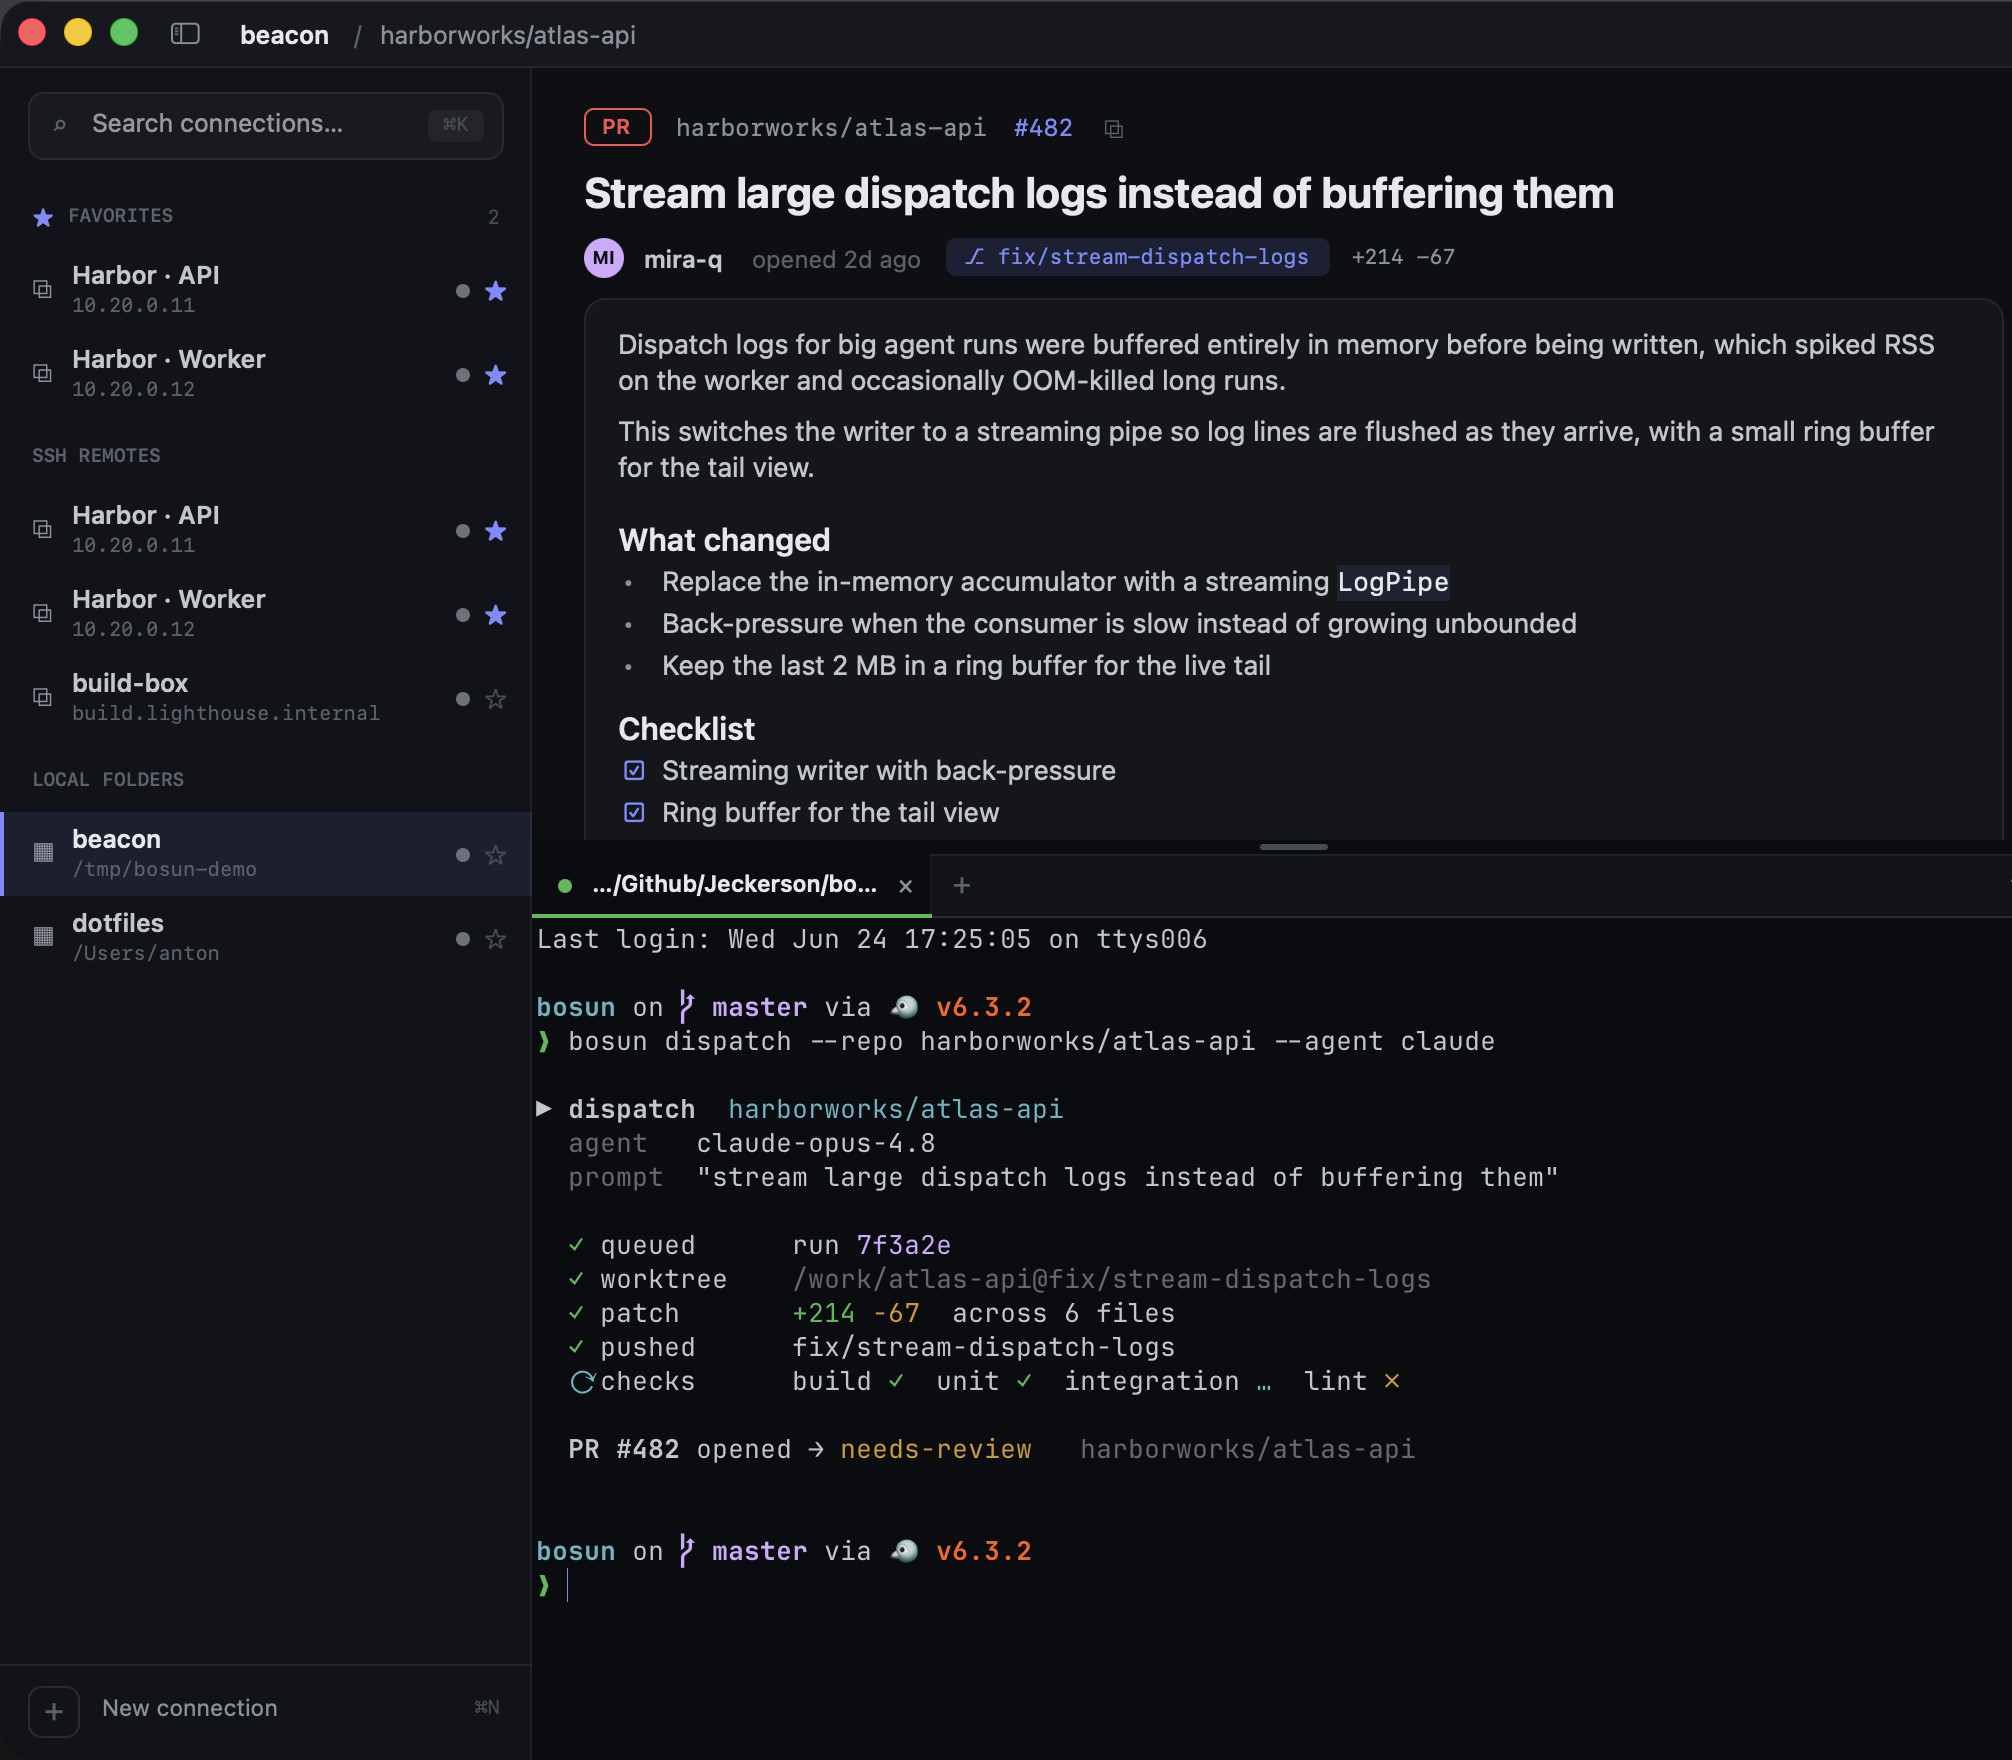The image size is (2012, 1760).
Task: Toggle 'Streaming writer with back-pressure' checkbox
Action: tap(634, 770)
